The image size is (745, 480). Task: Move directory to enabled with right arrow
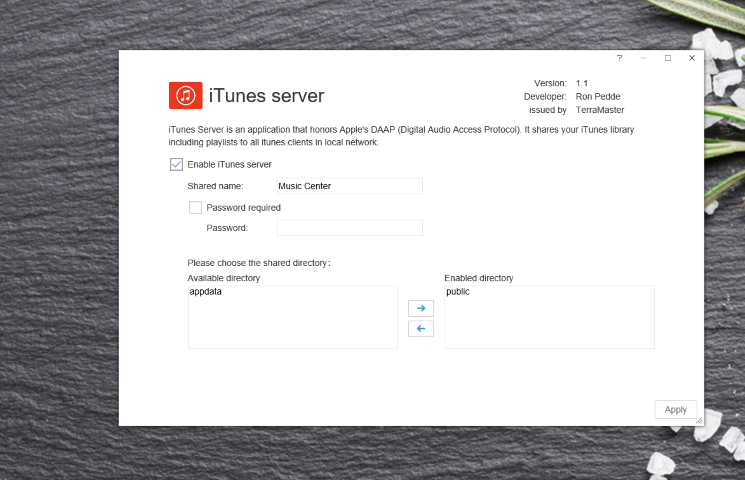click(x=420, y=308)
